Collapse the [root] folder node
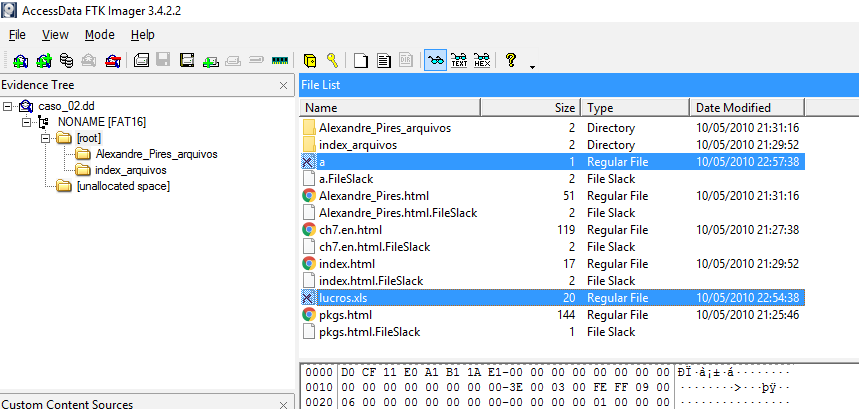Screen dimensions: 859x409 (46, 138)
